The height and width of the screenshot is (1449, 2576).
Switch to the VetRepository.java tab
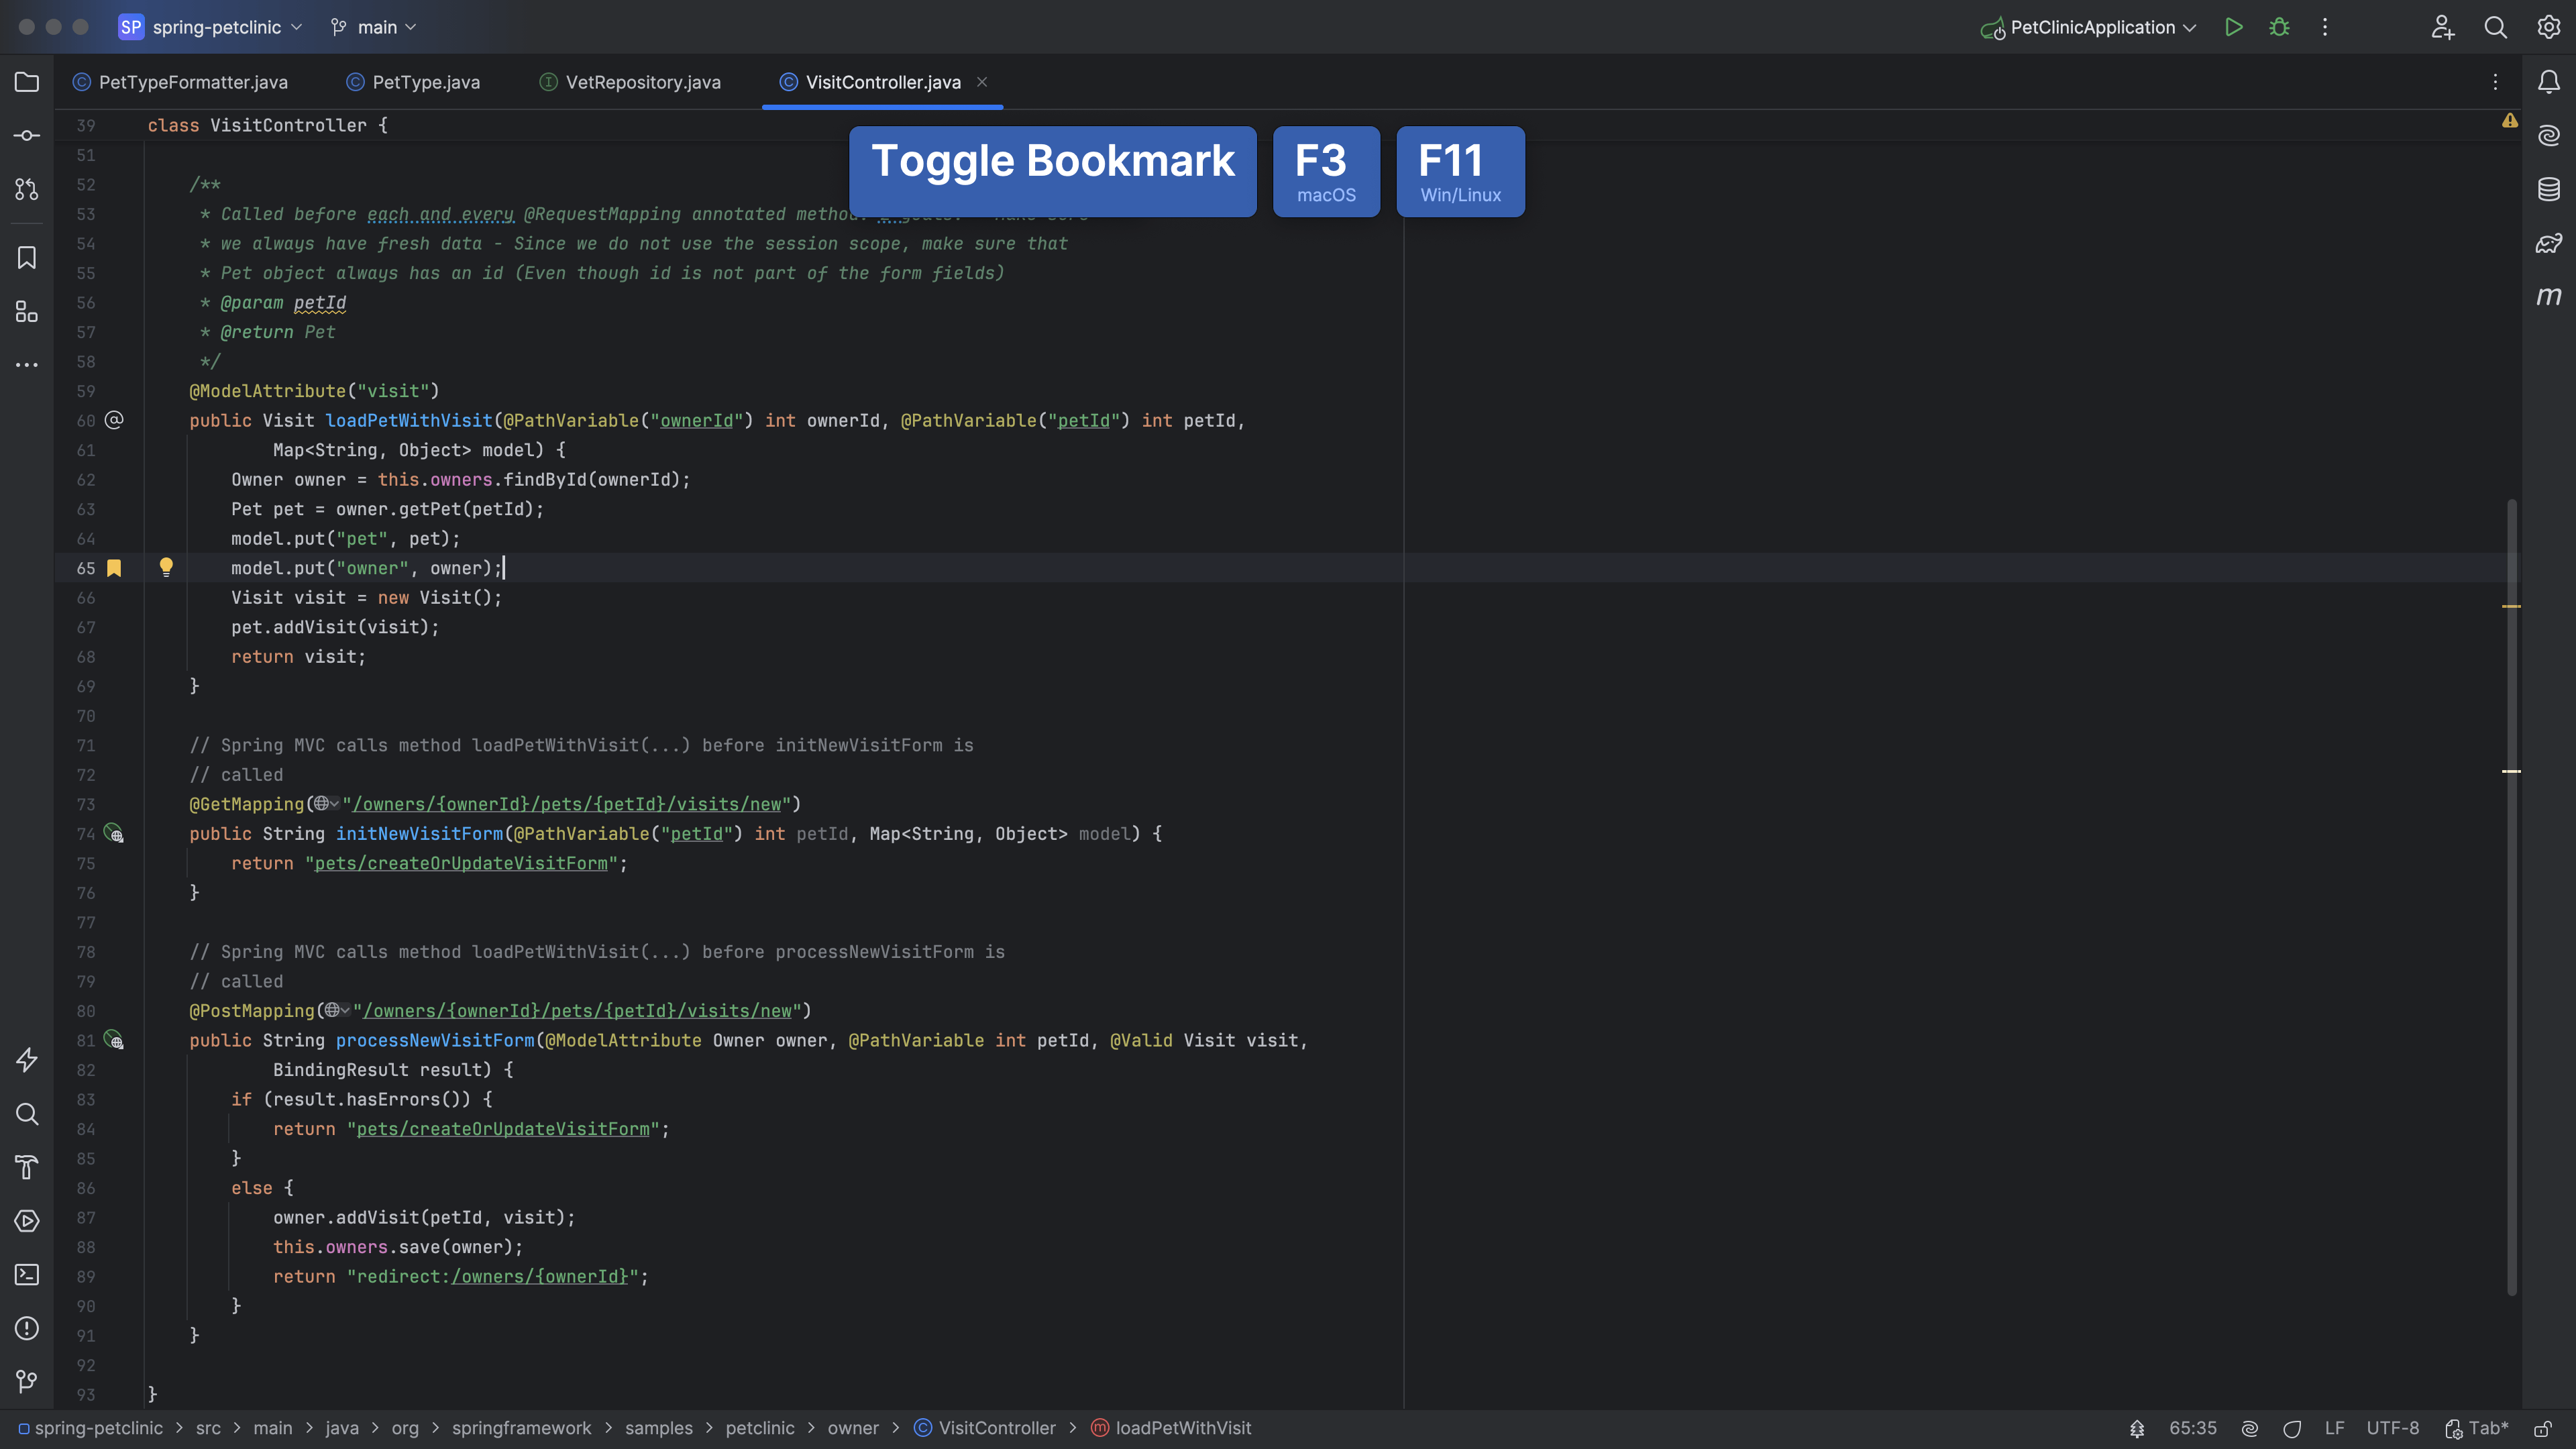tap(642, 82)
